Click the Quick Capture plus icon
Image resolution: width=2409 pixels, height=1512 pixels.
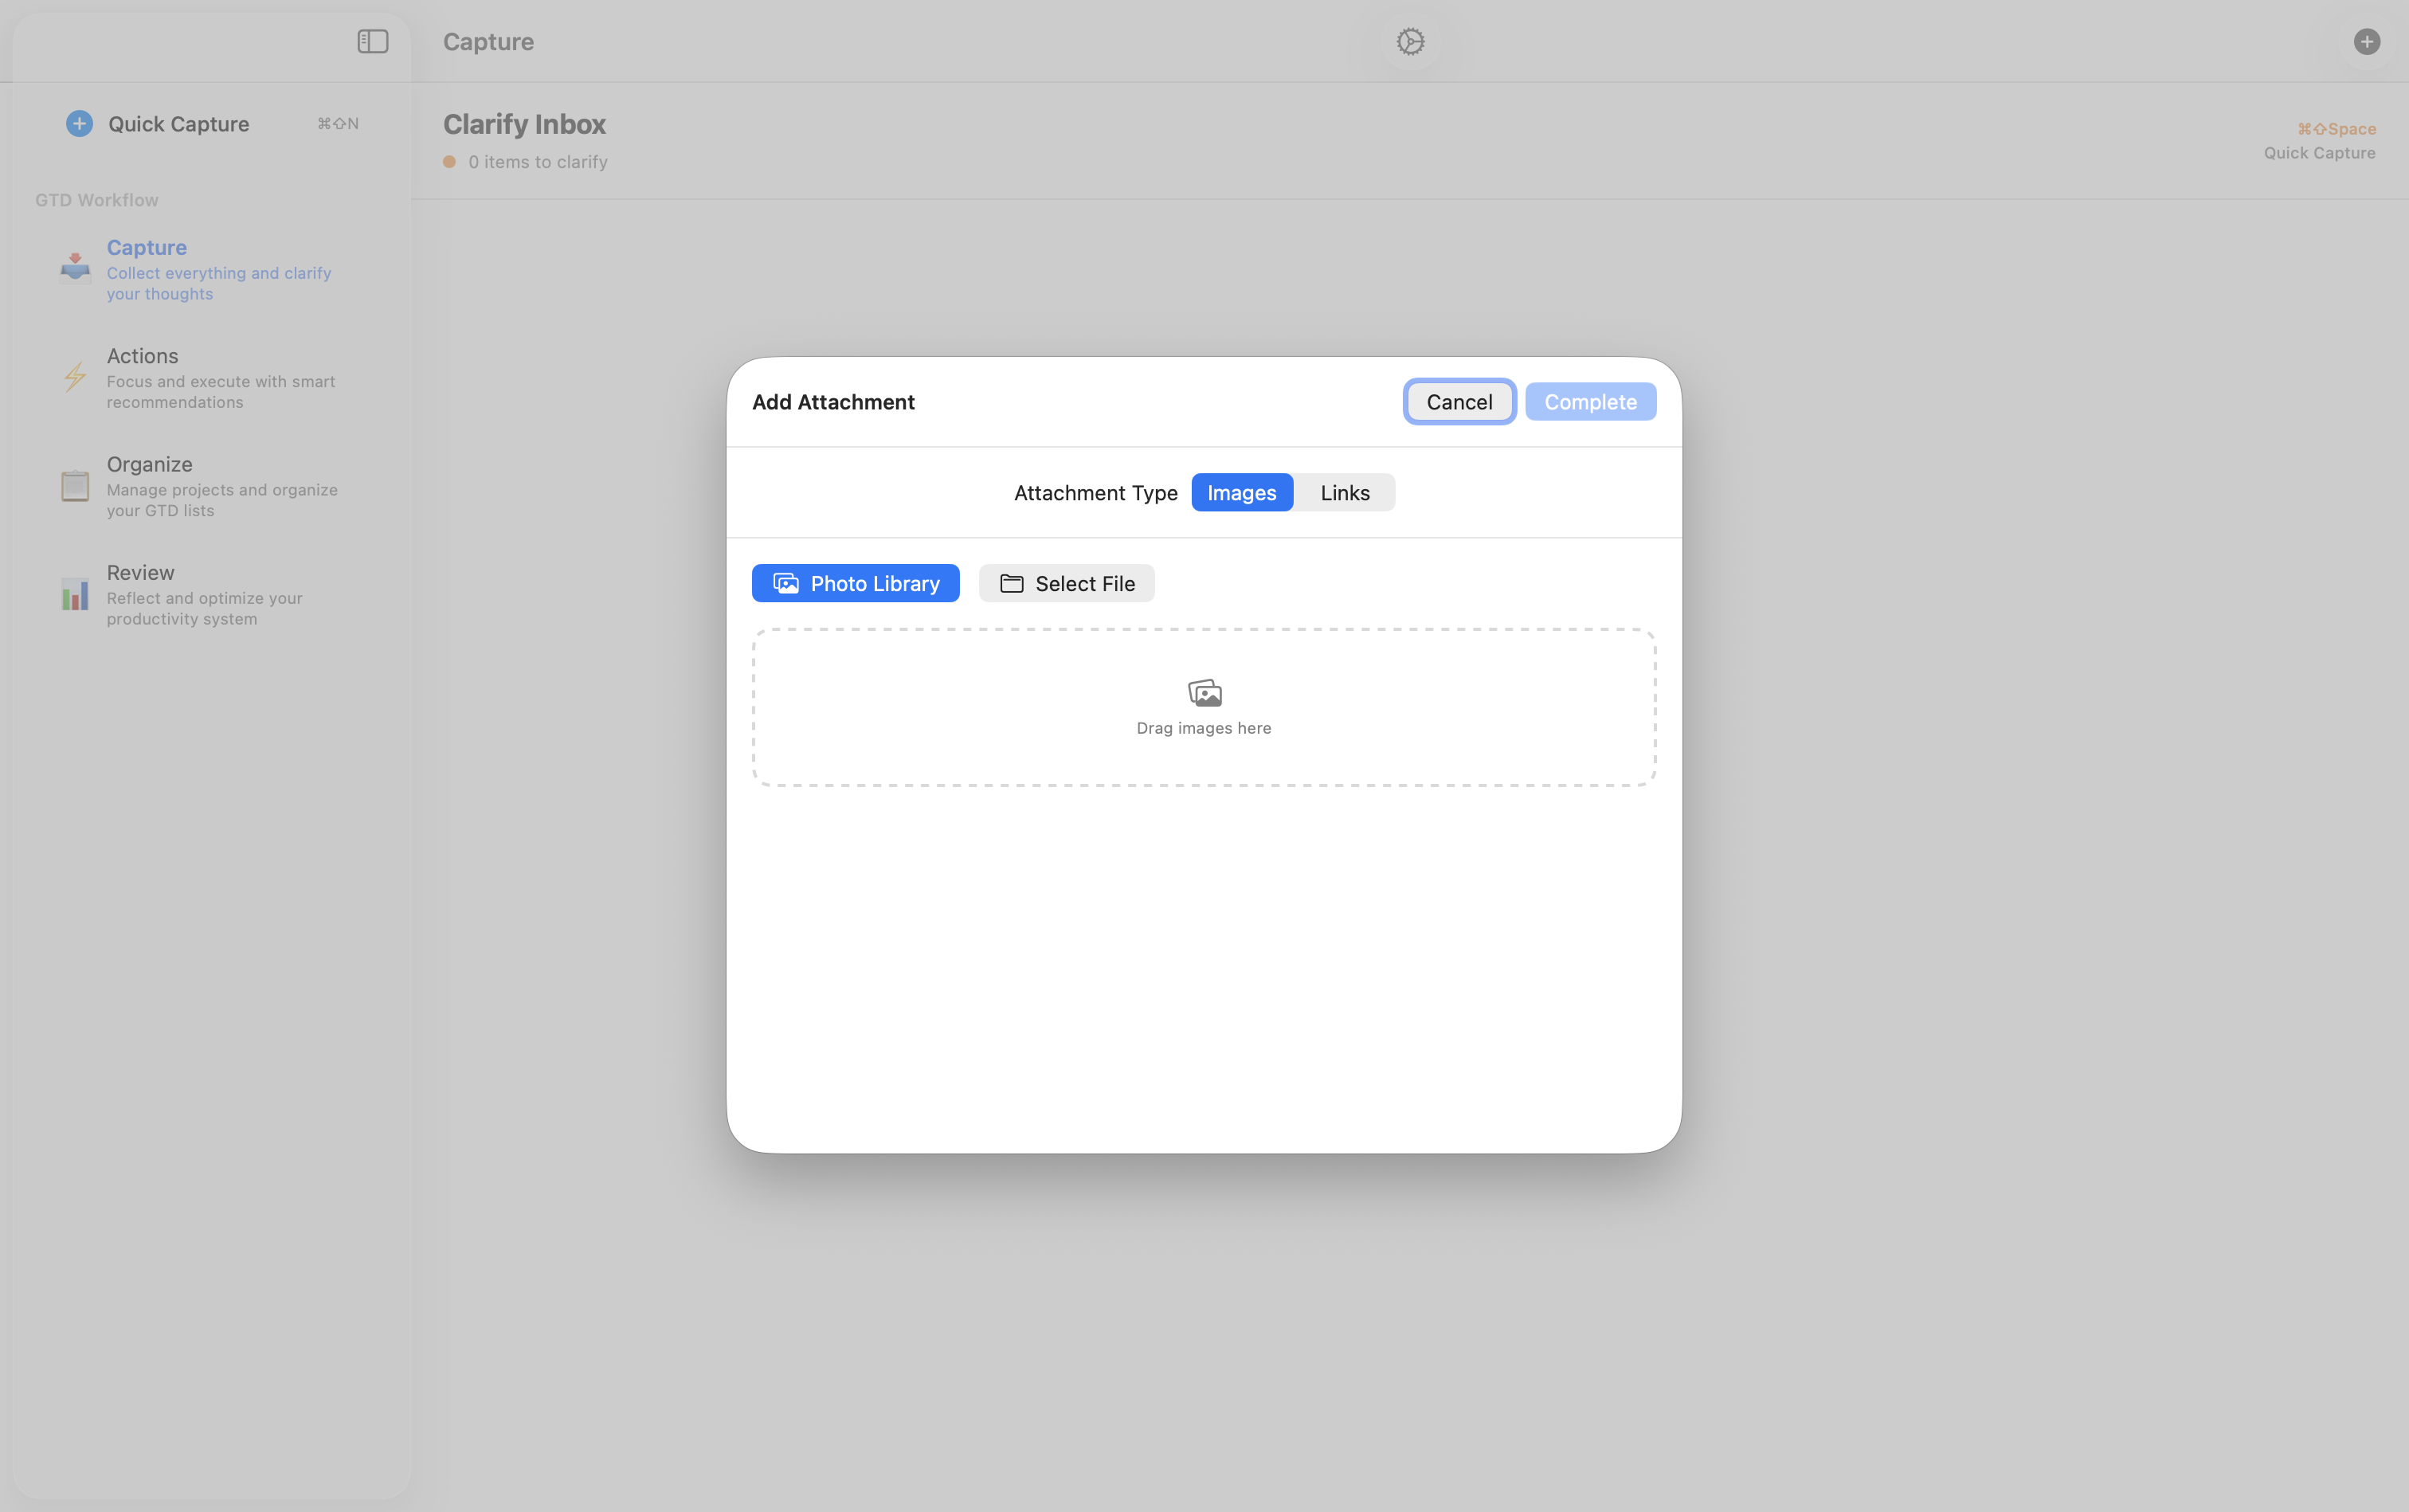[79, 123]
